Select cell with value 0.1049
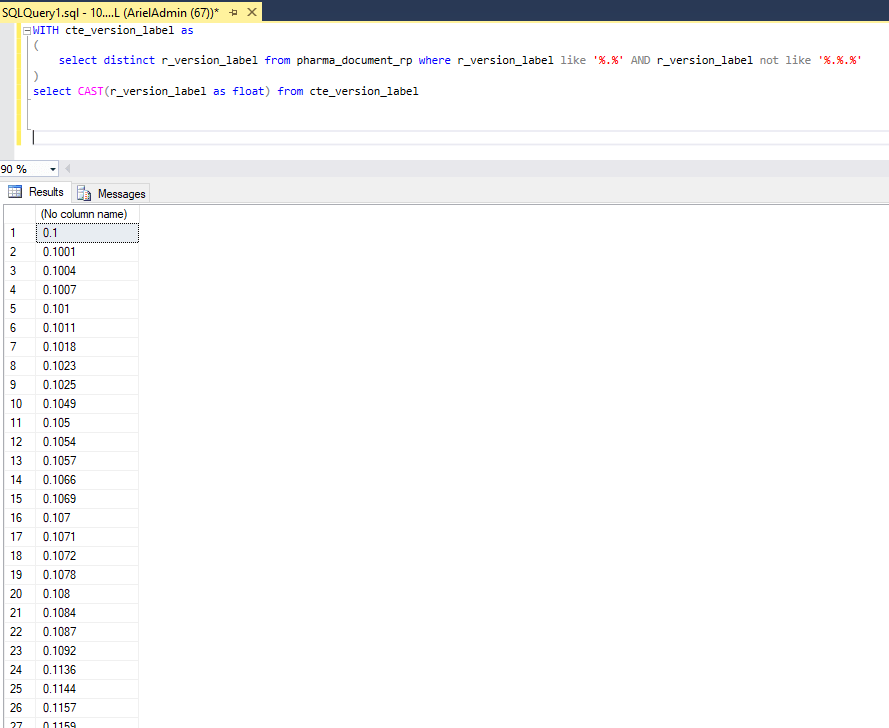The image size is (889, 728). pos(87,404)
